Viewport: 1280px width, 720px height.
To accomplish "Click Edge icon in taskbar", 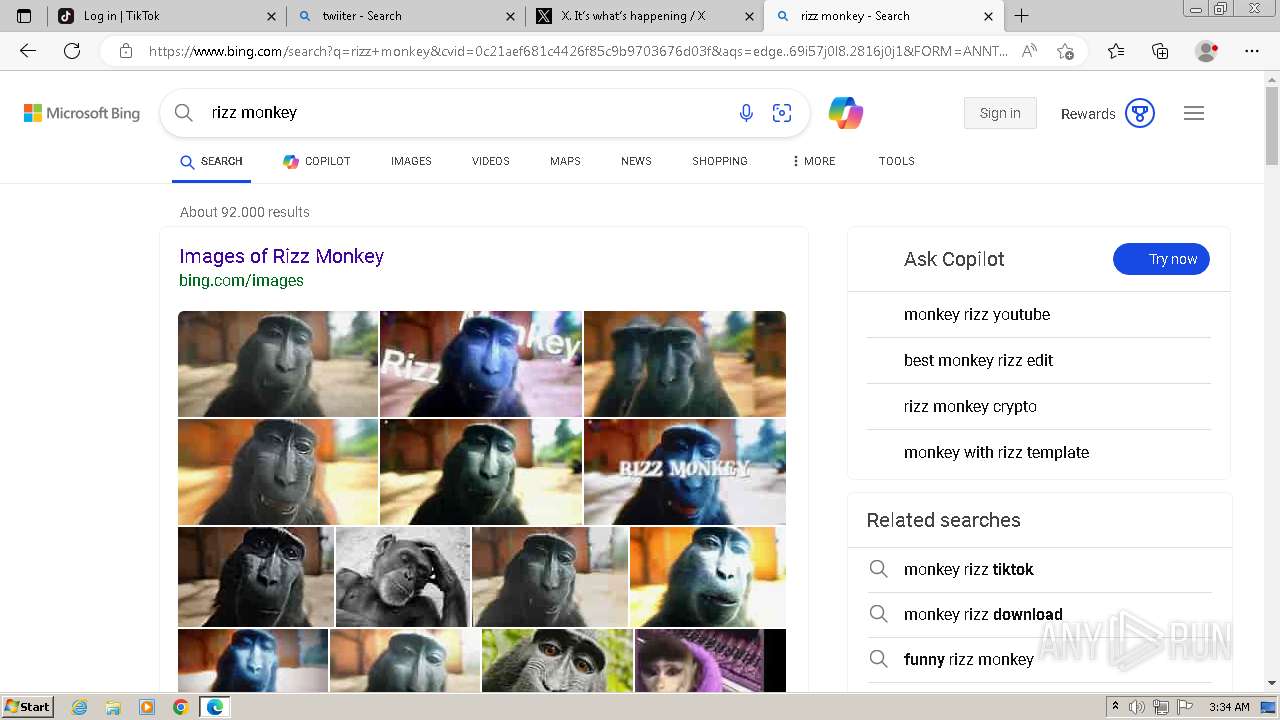I will coord(215,707).
